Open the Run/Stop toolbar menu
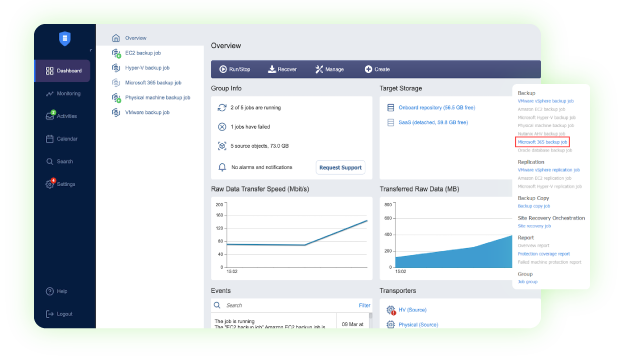Viewport: 624px width, 360px height. (x=235, y=69)
